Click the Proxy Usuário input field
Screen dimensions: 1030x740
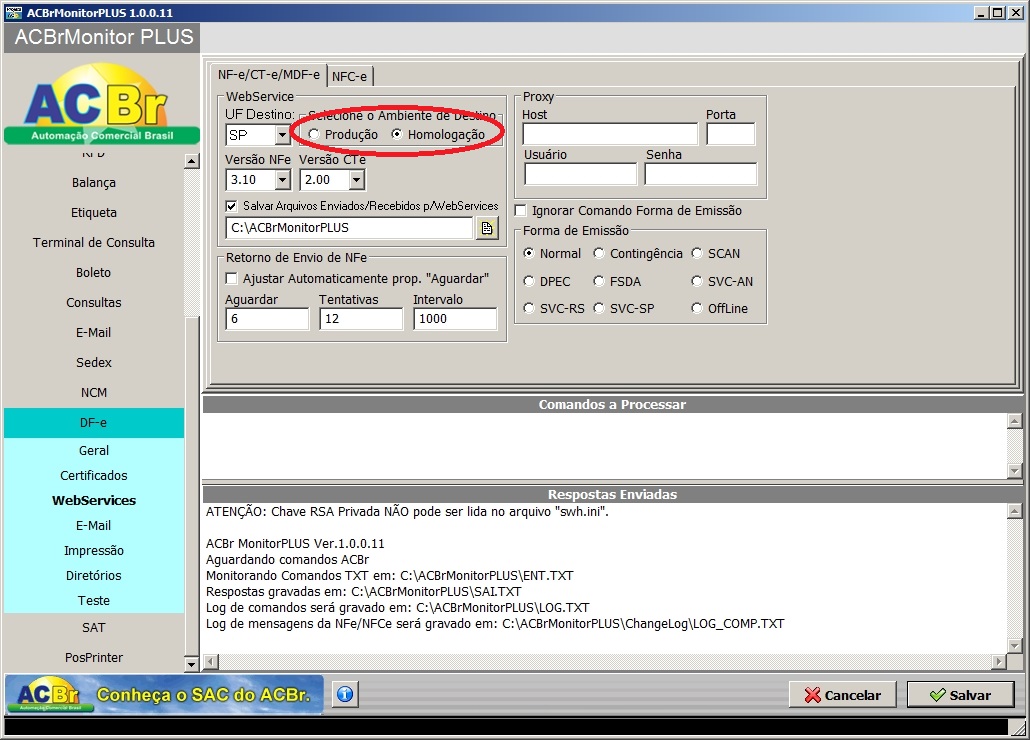(581, 174)
